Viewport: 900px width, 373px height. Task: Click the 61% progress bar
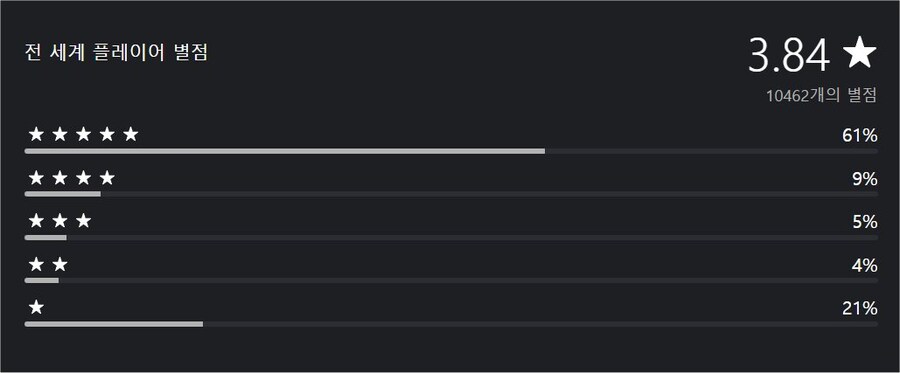point(451,151)
